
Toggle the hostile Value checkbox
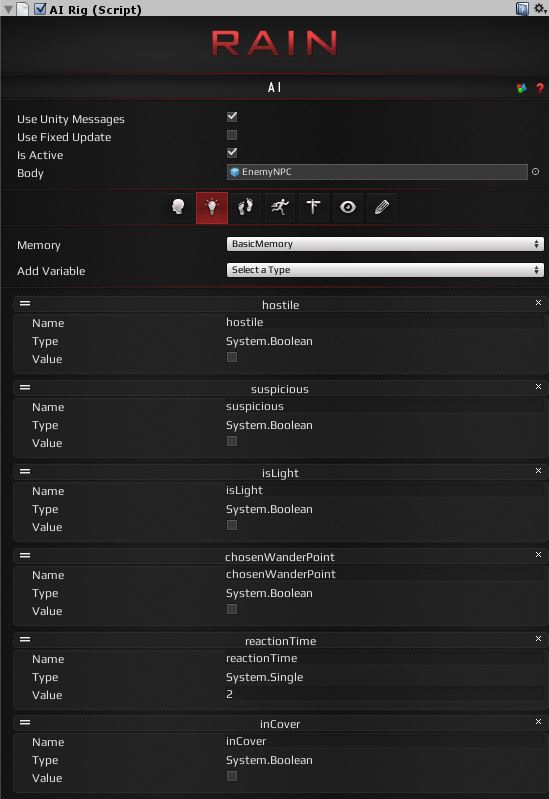[x=232, y=357]
